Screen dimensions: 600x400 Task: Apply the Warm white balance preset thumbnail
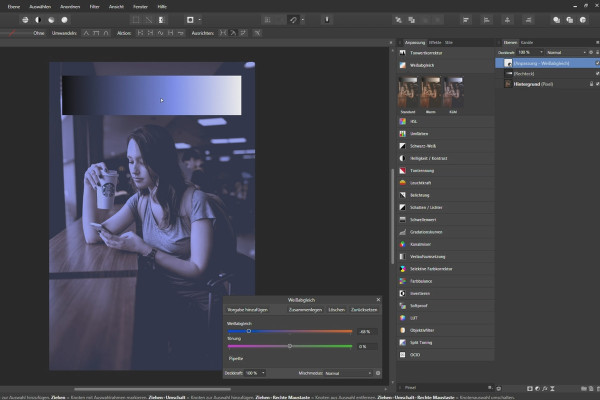click(x=430, y=92)
